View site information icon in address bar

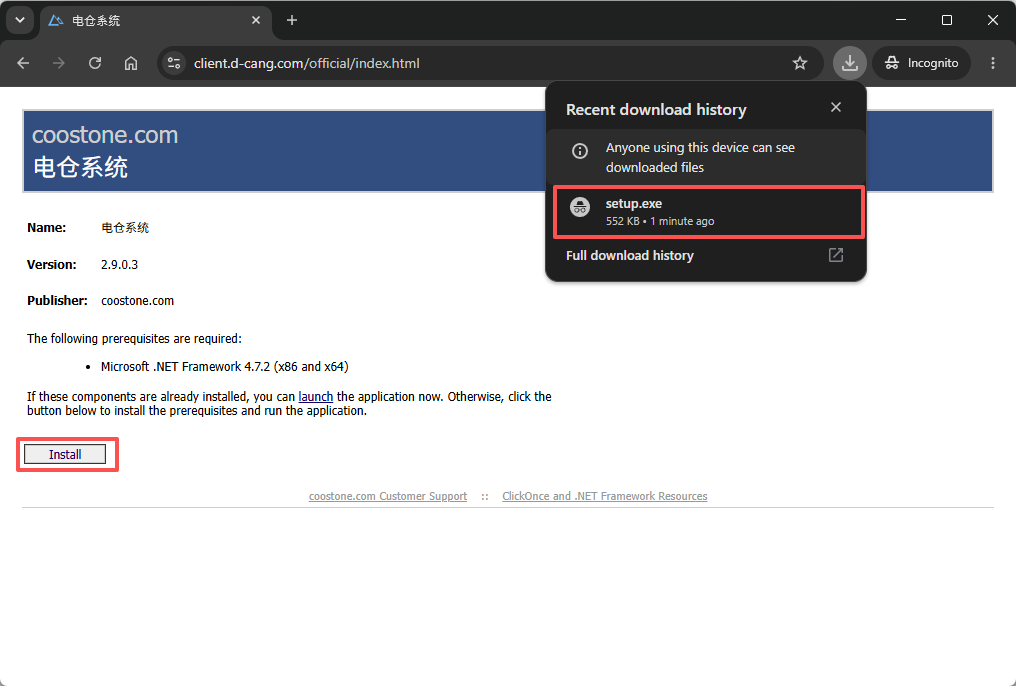174,63
